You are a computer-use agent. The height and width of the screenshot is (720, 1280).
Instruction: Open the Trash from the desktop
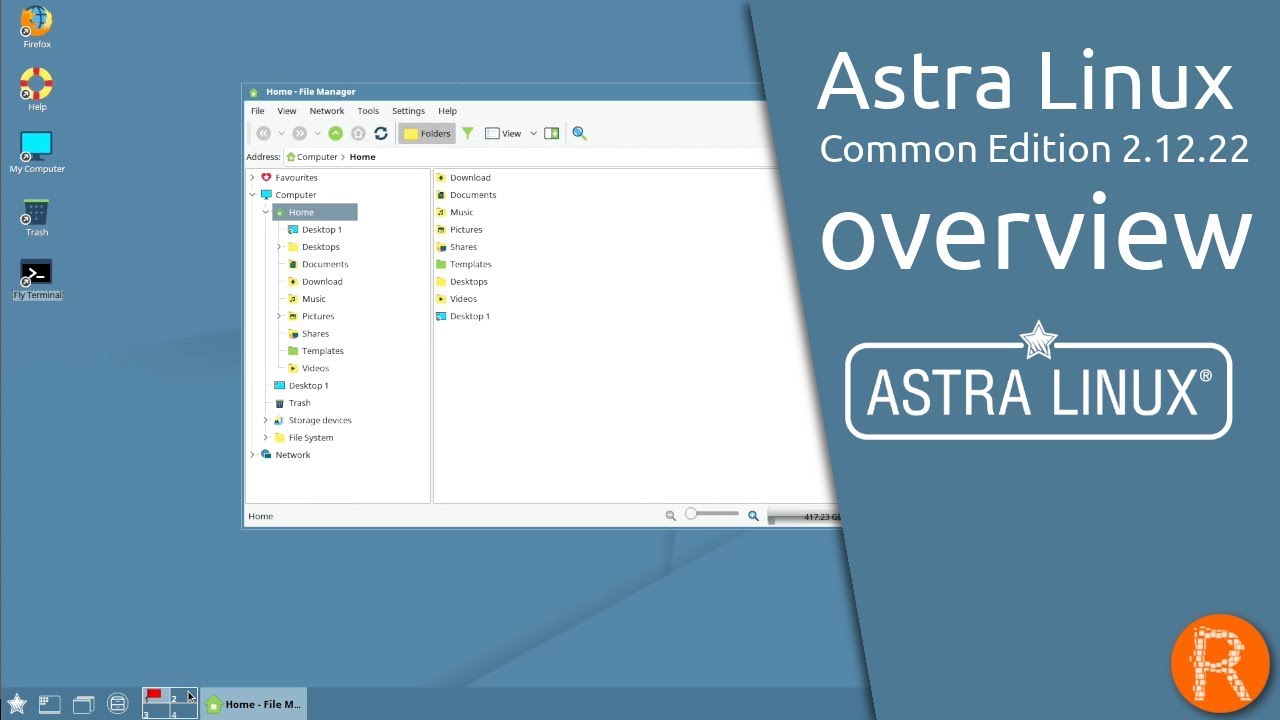[35, 211]
